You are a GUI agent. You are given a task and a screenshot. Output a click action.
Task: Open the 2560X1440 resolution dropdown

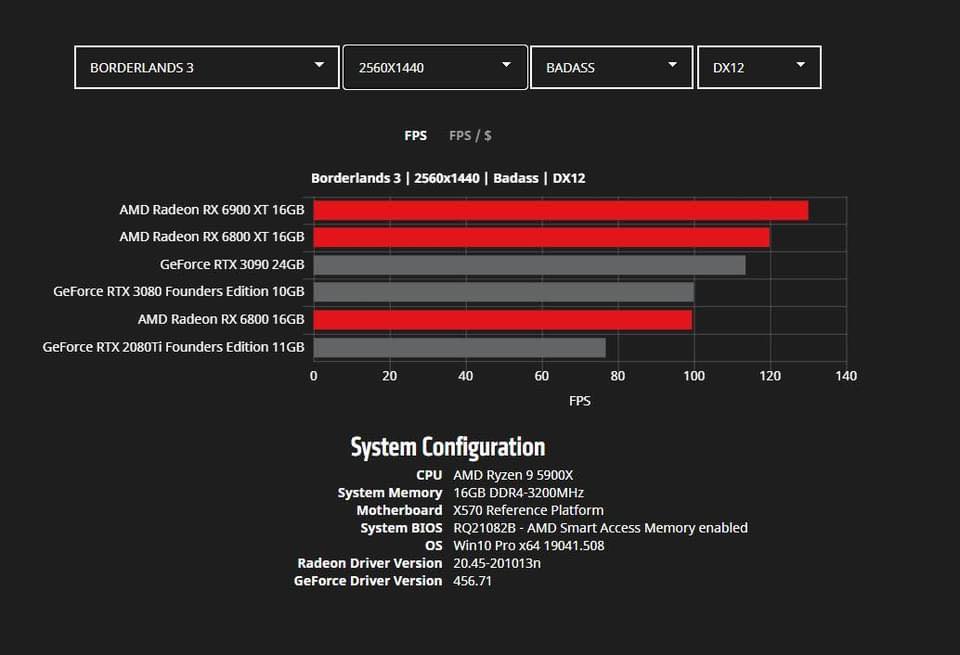[435, 67]
